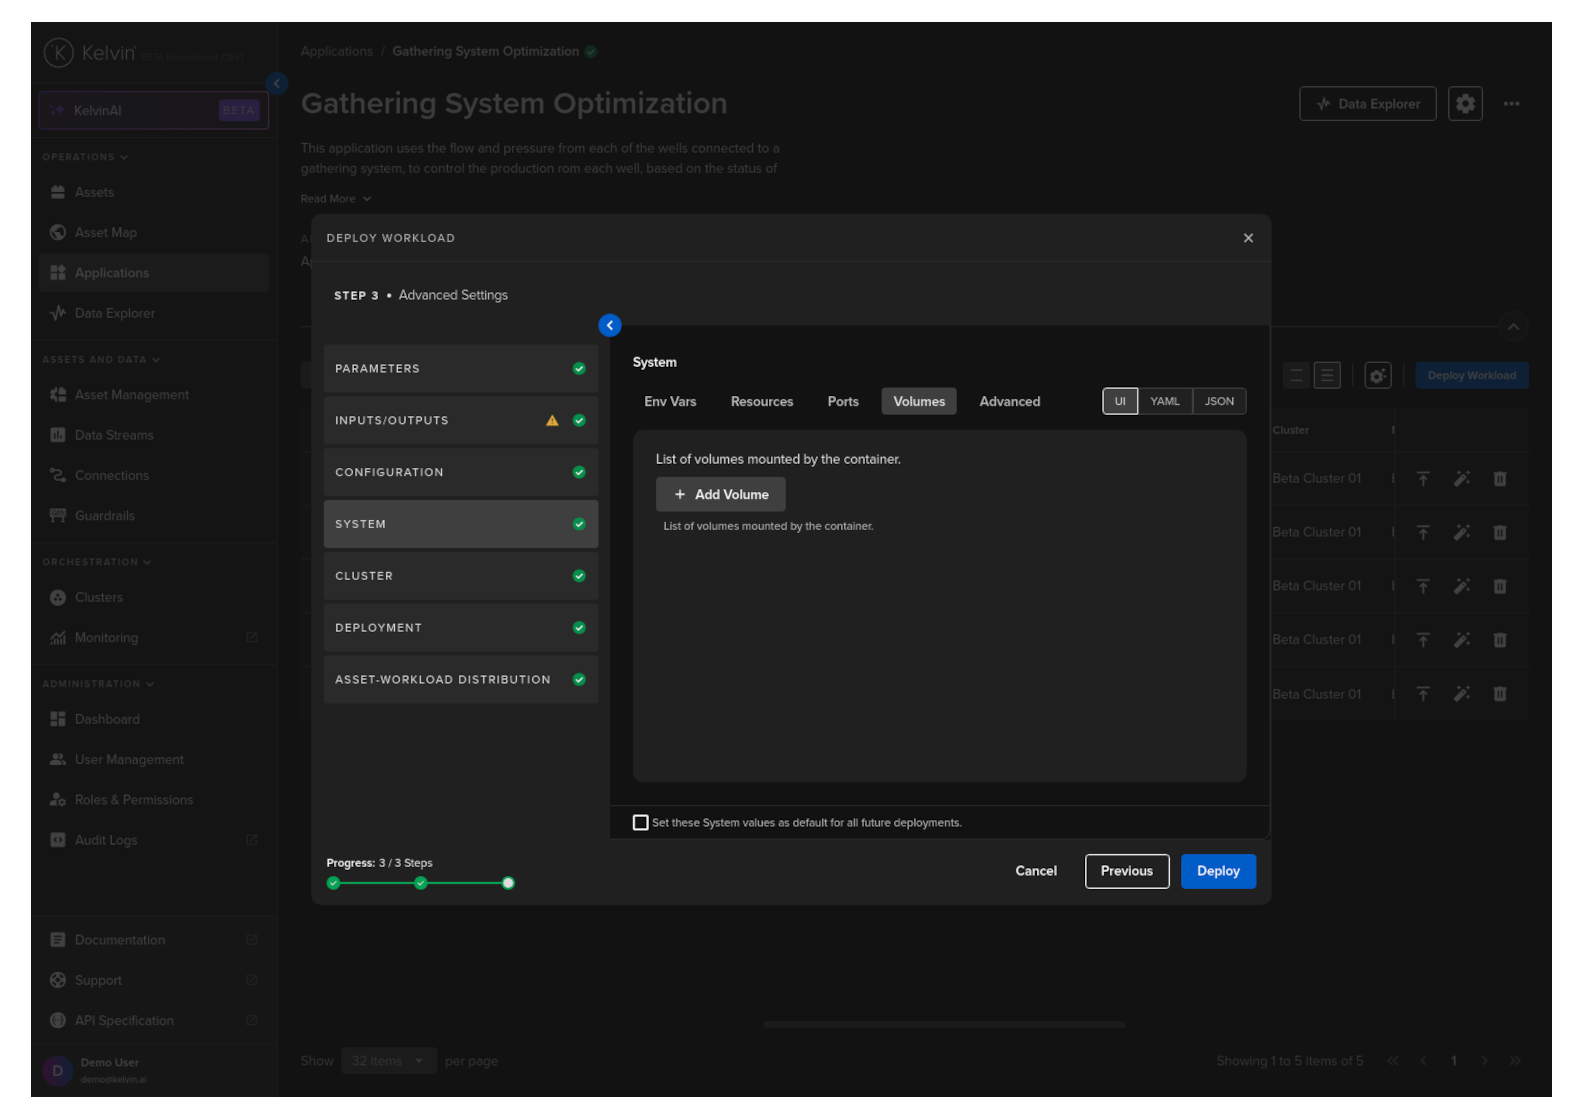This screenshot has width=1584, height=1120.
Task: Enable system values as default checkbox
Action: pos(641,823)
